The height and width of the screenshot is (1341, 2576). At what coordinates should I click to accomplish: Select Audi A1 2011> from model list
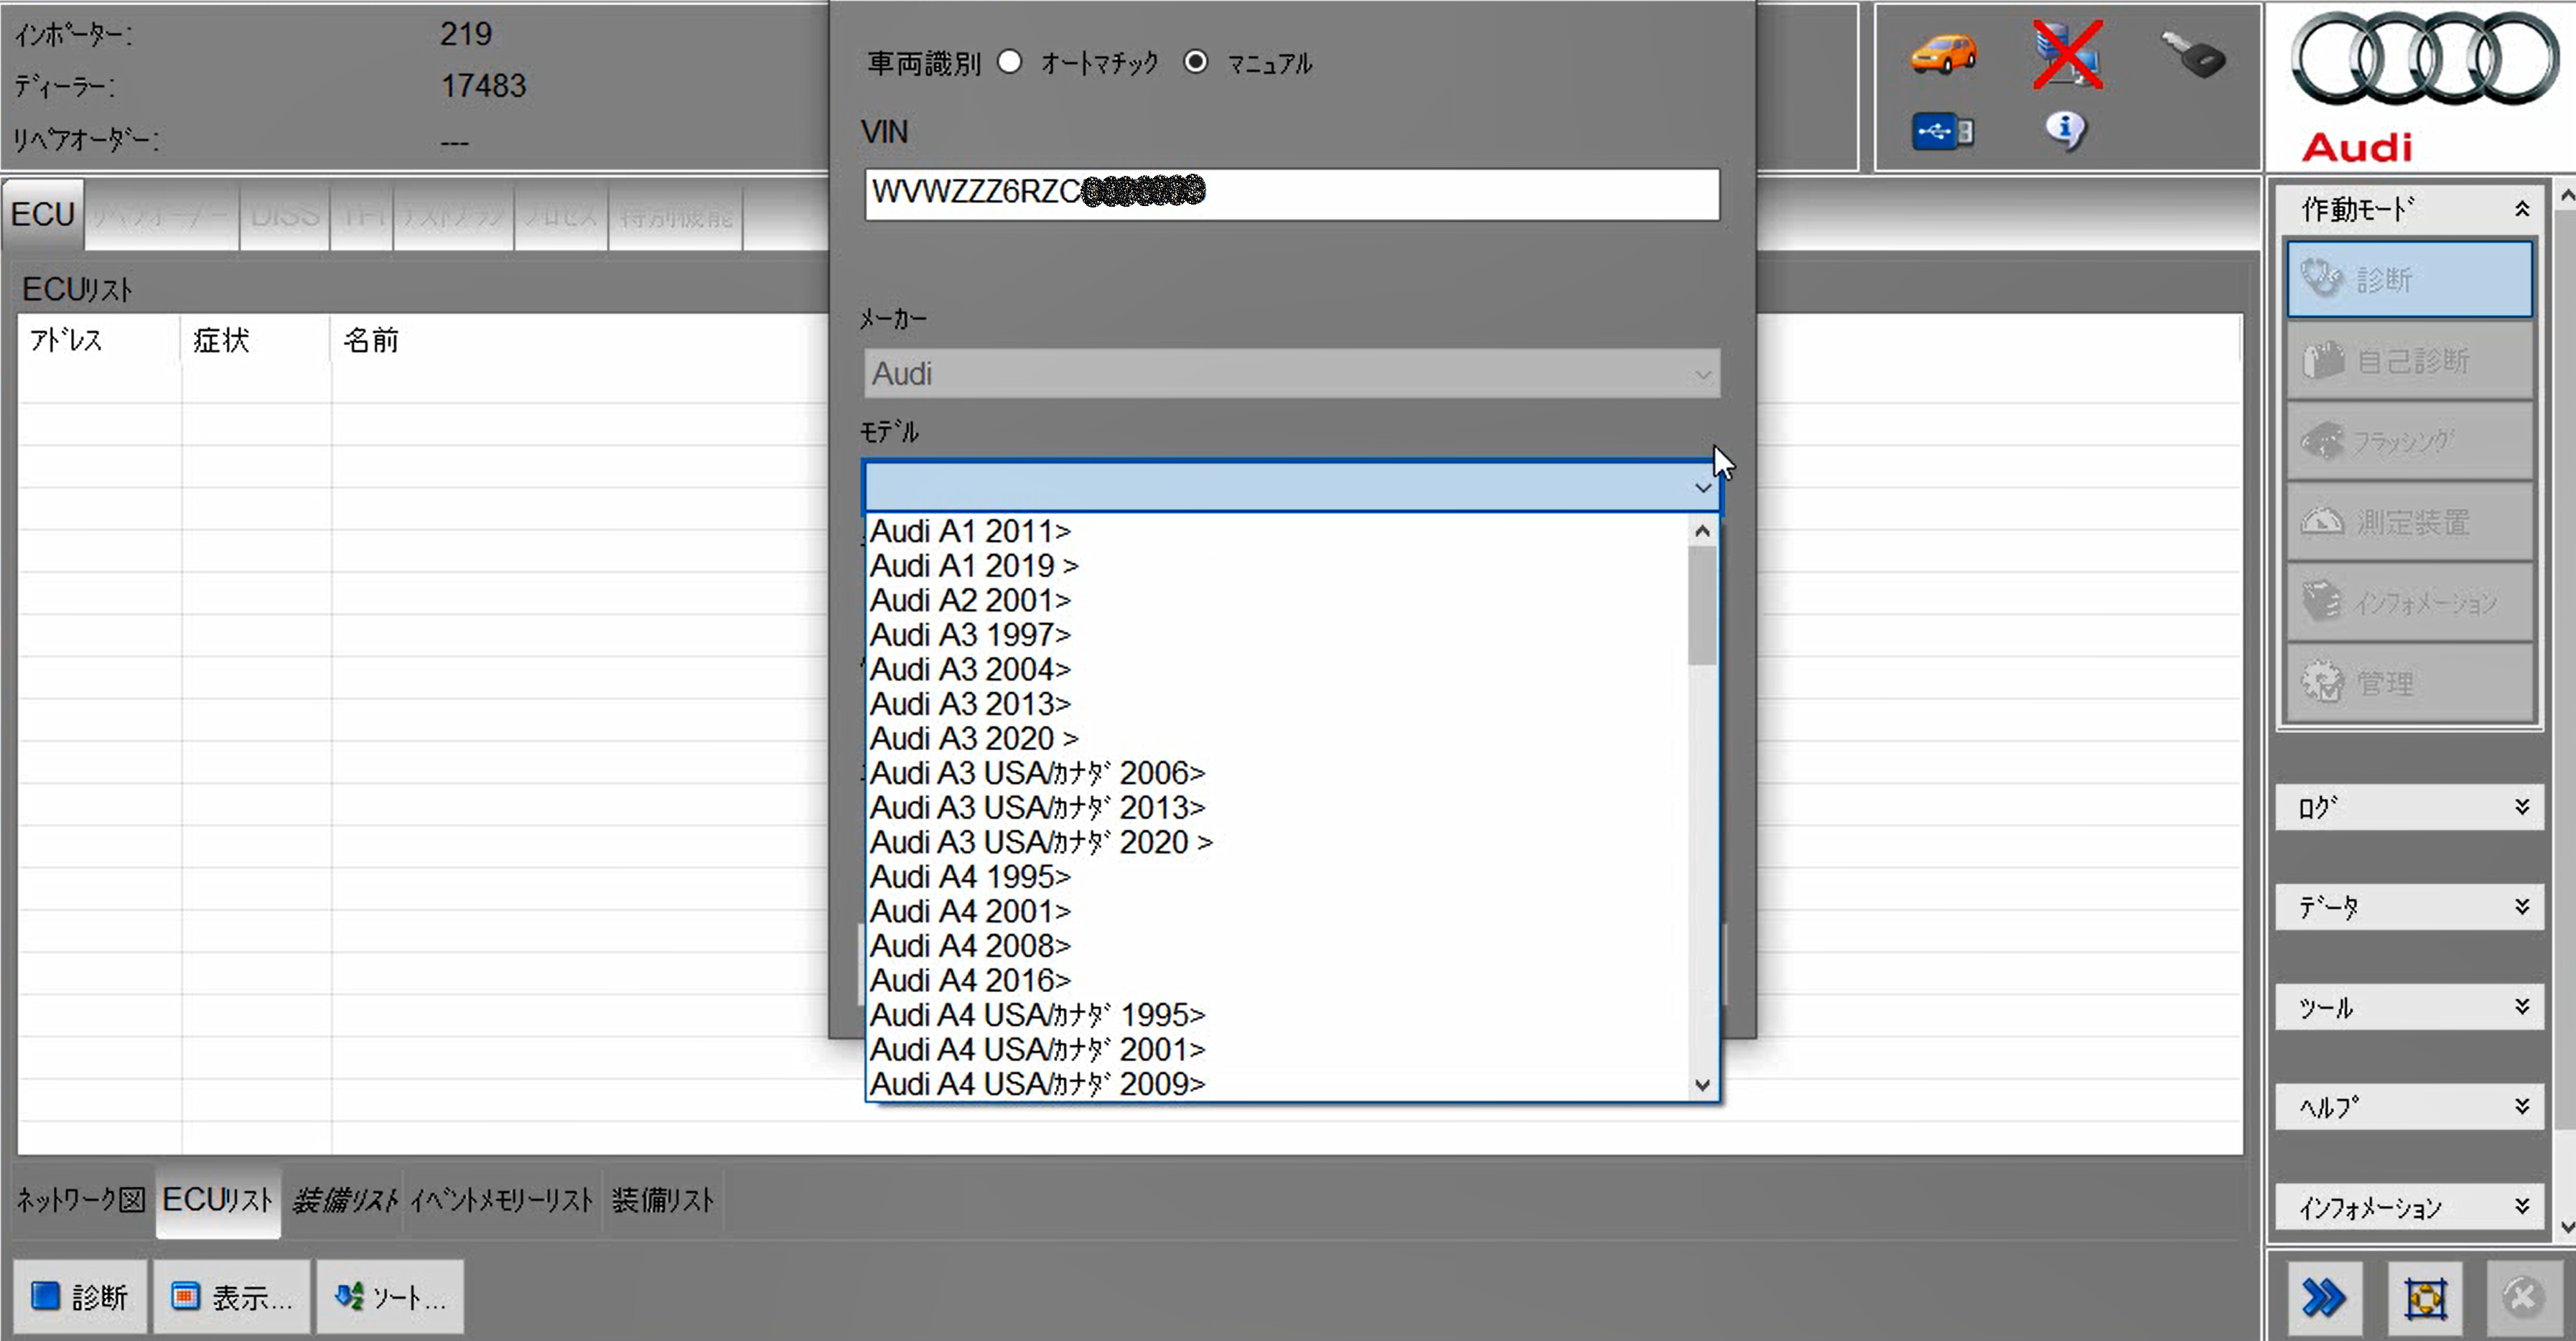[x=1277, y=531]
